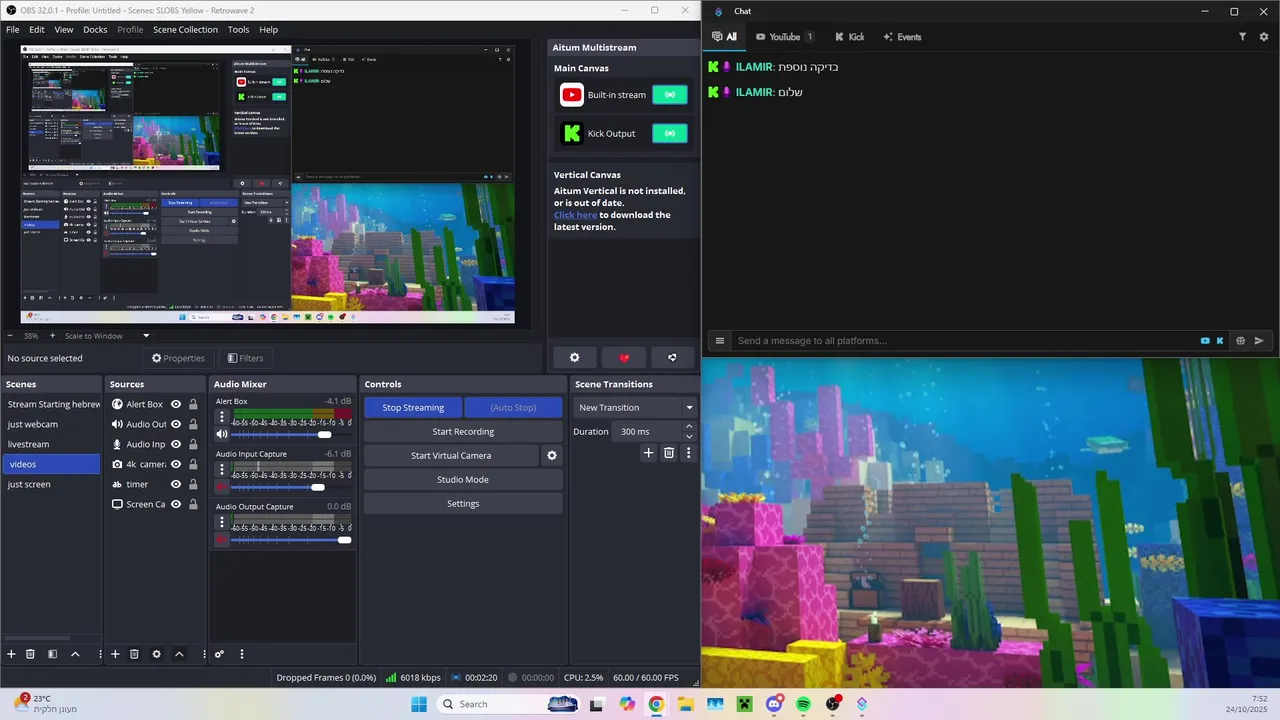Viewport: 1280px width, 720px height.
Task: Remove the scene transition trash icon
Action: [669, 453]
